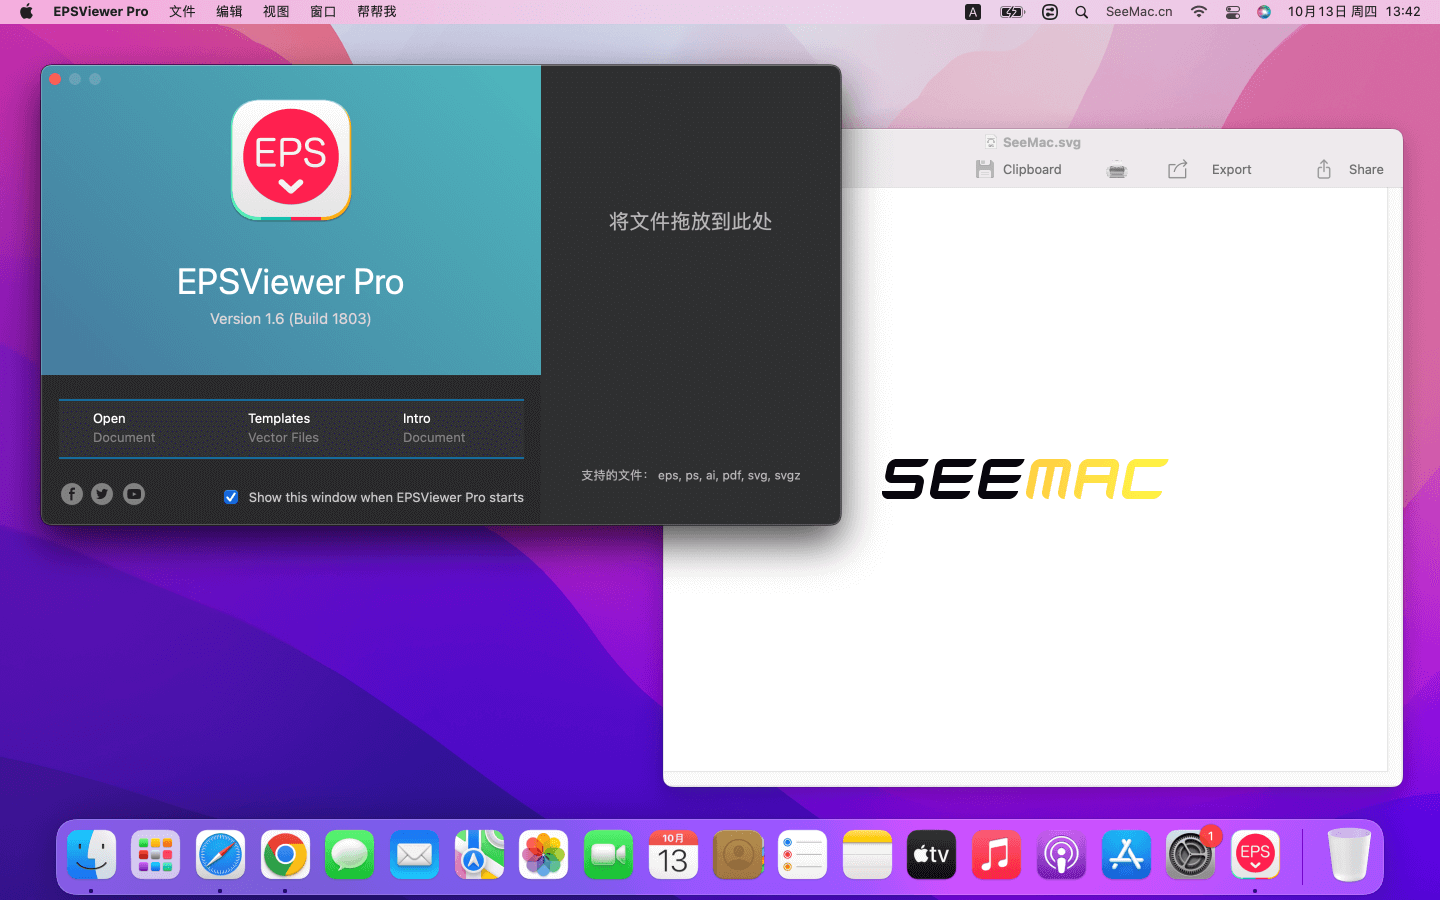Click the Siri icon in menu bar
1440x900 pixels.
tap(1264, 12)
